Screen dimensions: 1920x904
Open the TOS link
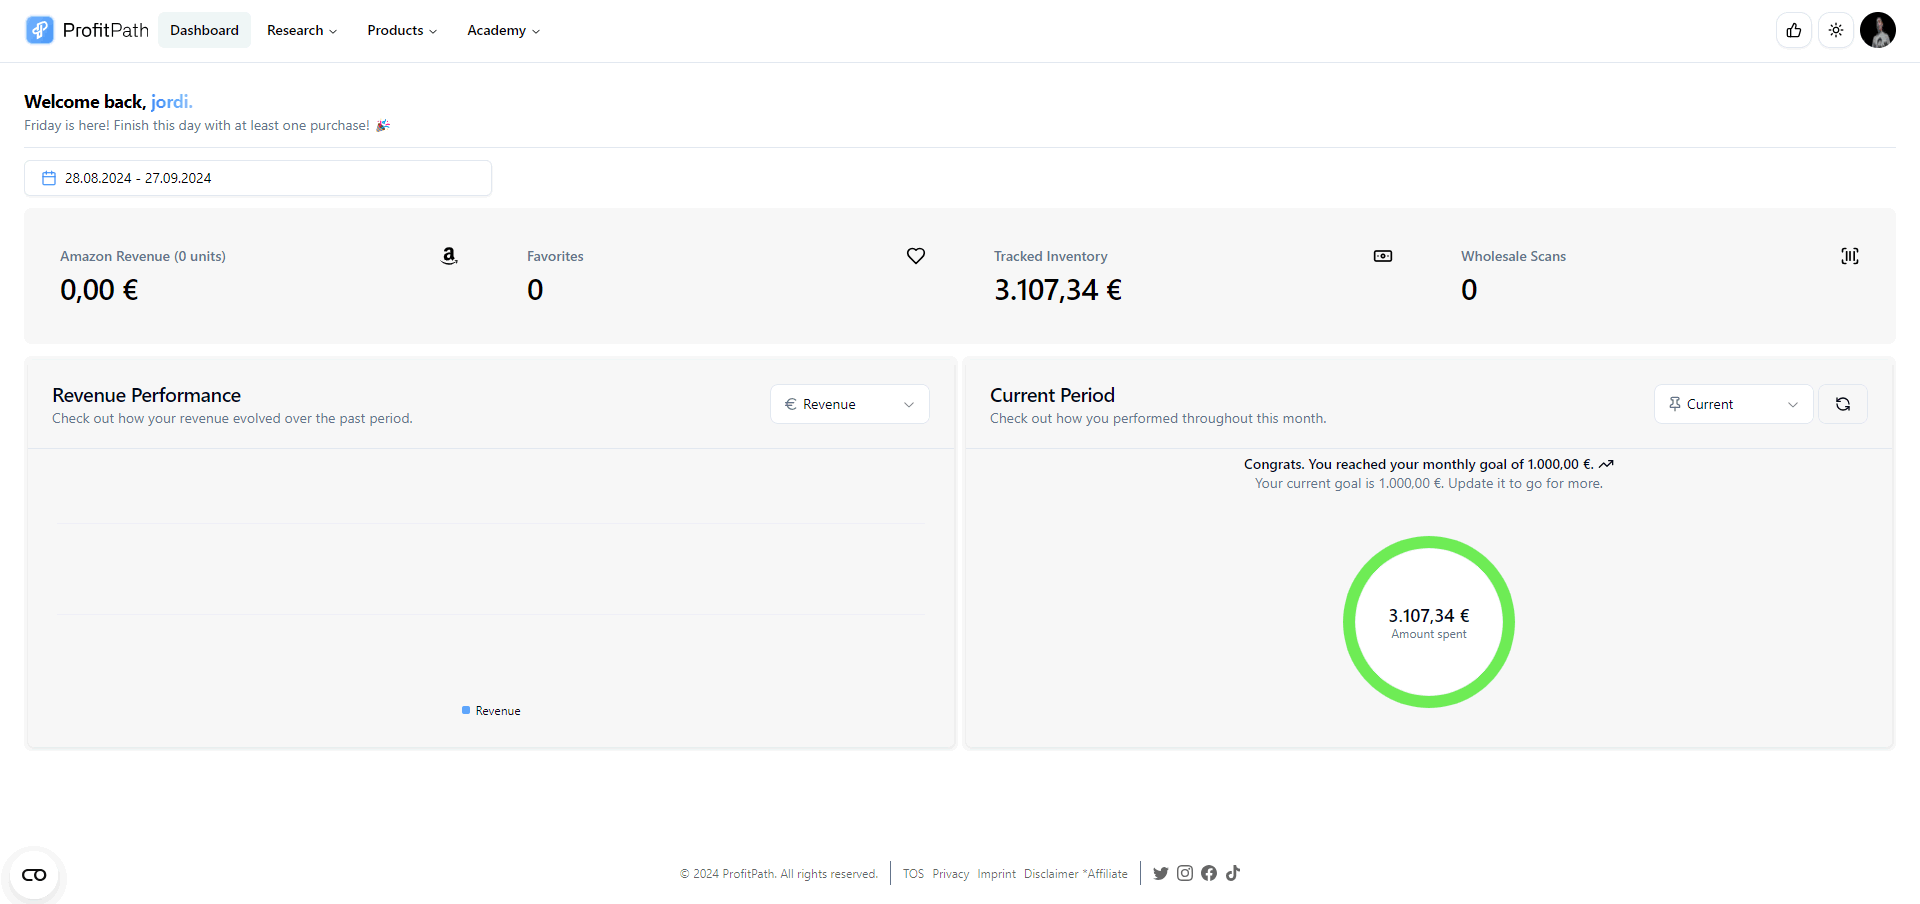point(913,874)
